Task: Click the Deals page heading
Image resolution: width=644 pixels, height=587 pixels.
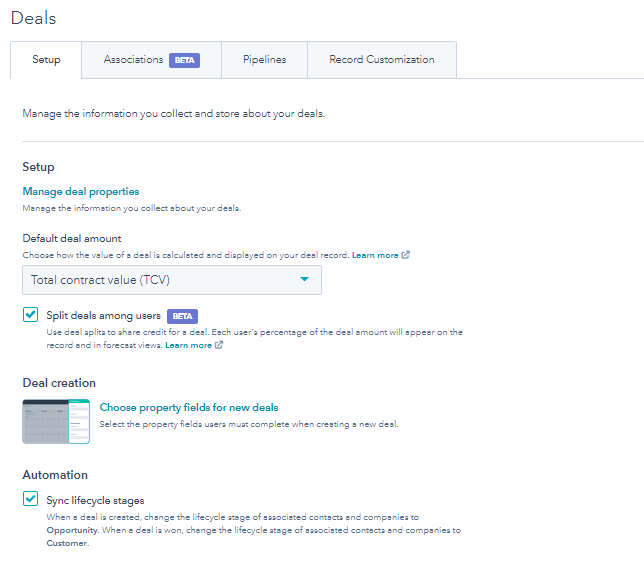Action: click(33, 18)
